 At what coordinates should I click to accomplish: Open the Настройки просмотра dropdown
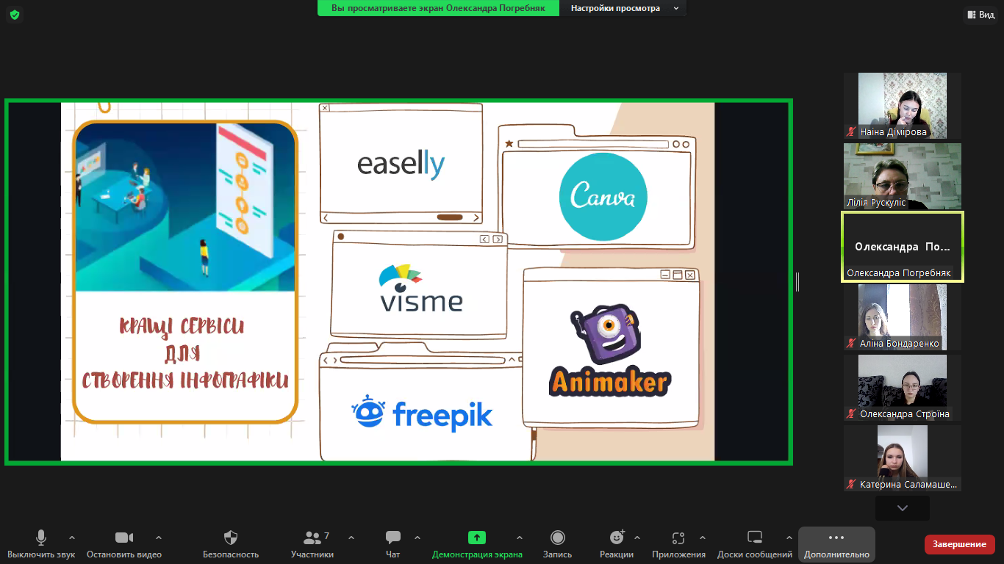click(x=623, y=8)
